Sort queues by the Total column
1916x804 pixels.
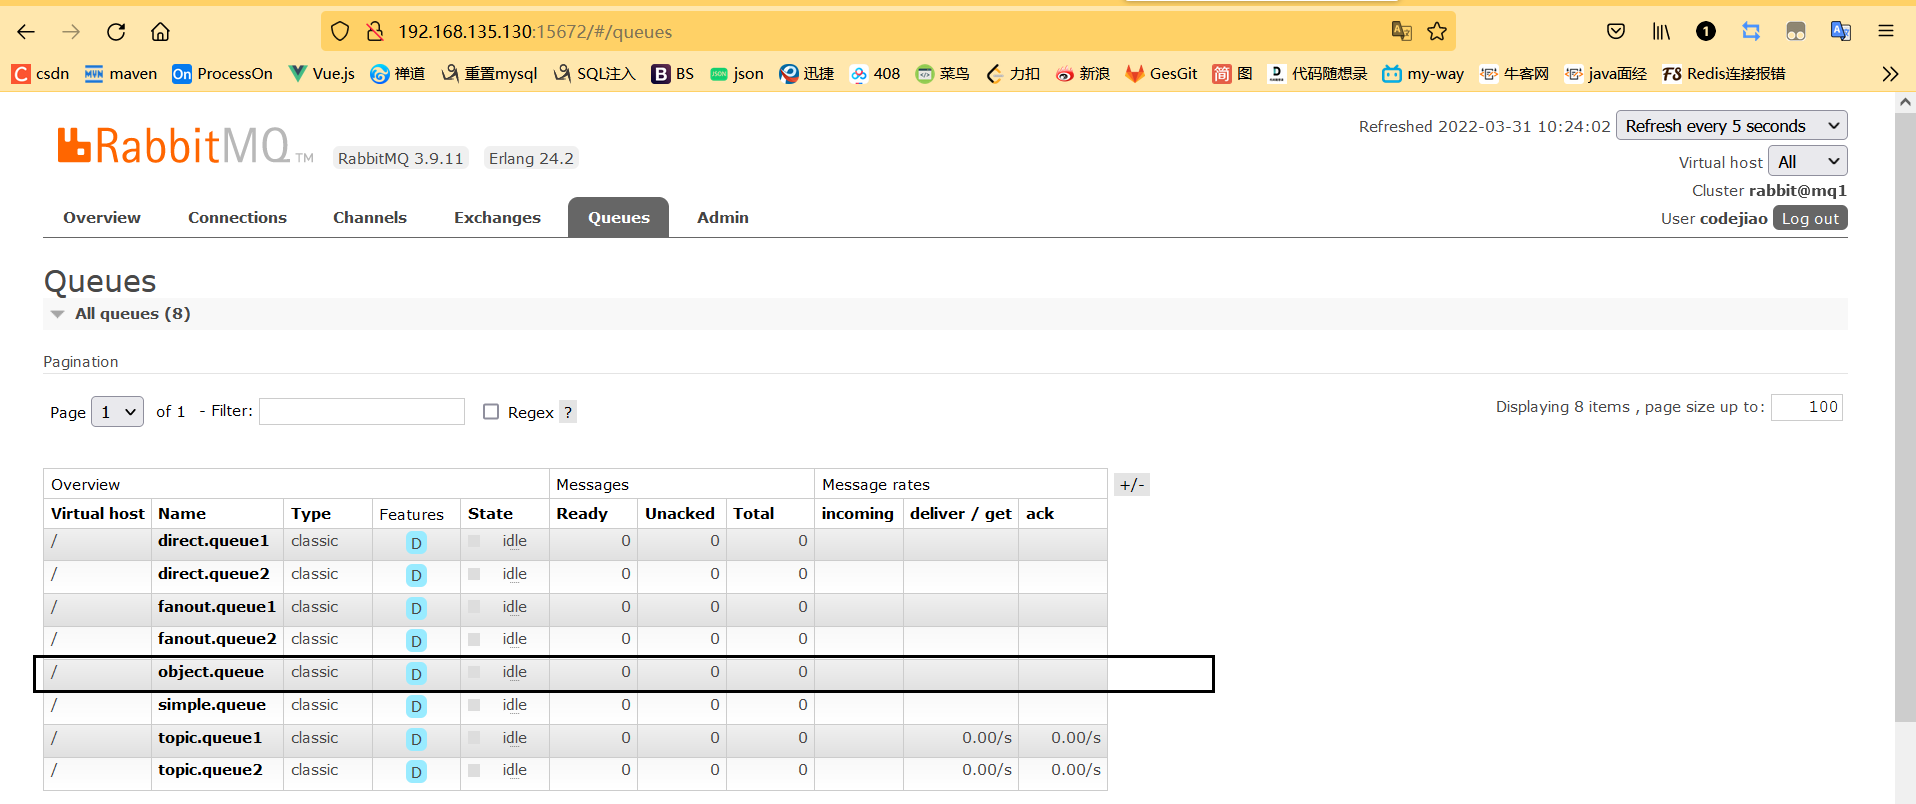tap(754, 514)
